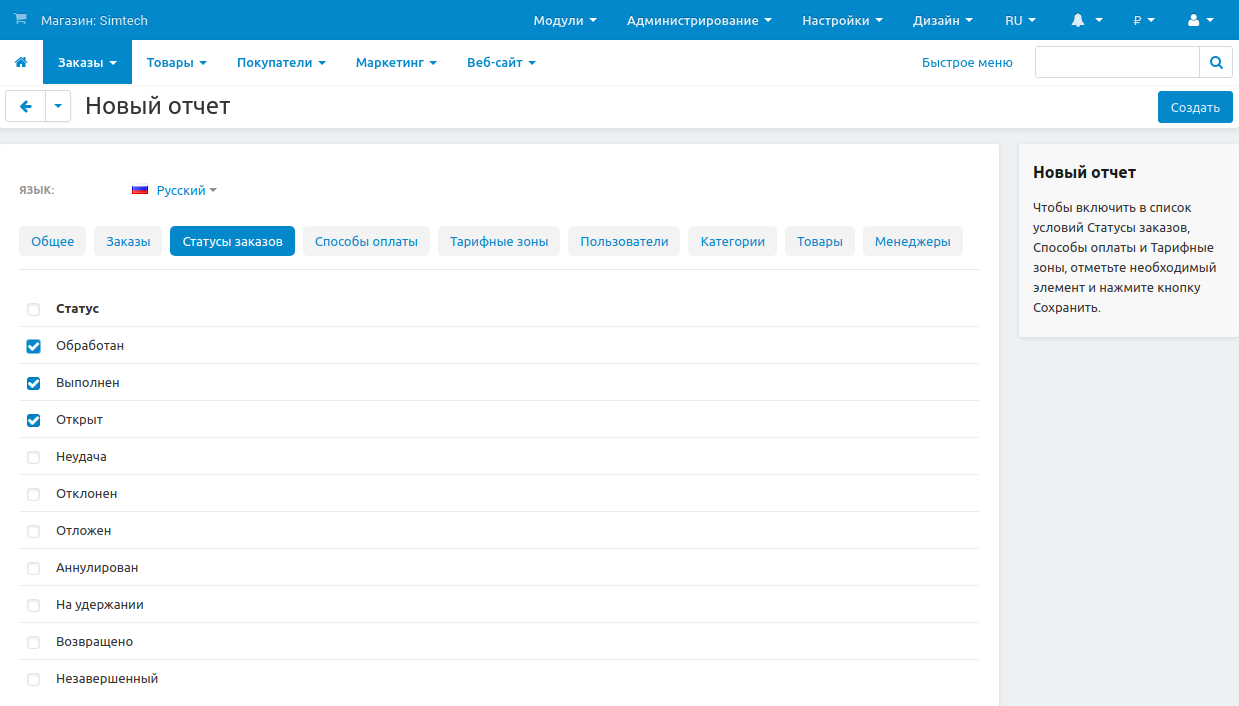1239x706 pixels.
Task: Uncheck the Обработан status checkbox
Action: tap(34, 346)
